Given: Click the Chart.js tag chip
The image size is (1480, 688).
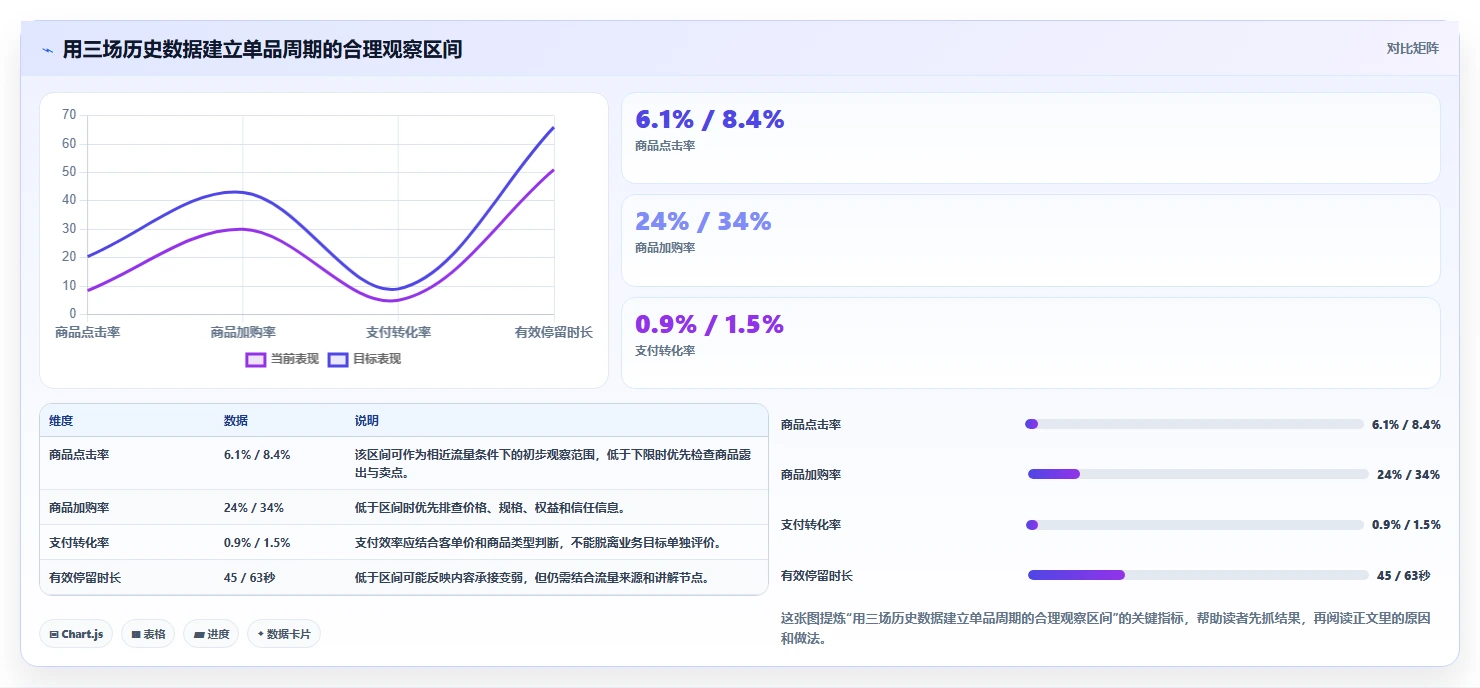Looking at the screenshot, I should coord(76,634).
